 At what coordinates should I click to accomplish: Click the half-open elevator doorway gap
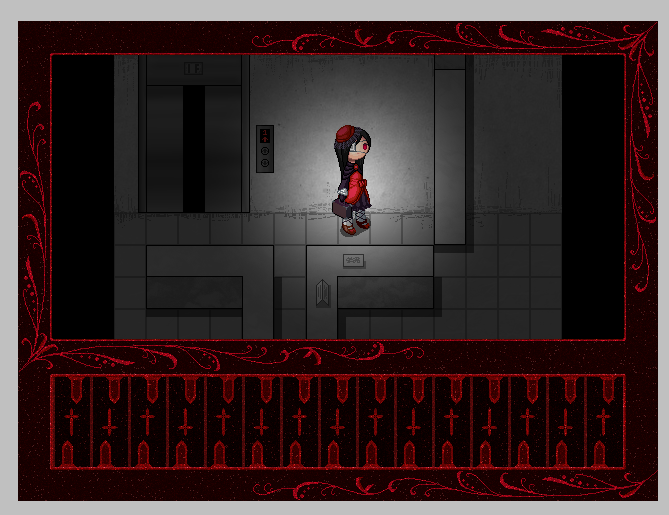pyautogui.click(x=194, y=148)
